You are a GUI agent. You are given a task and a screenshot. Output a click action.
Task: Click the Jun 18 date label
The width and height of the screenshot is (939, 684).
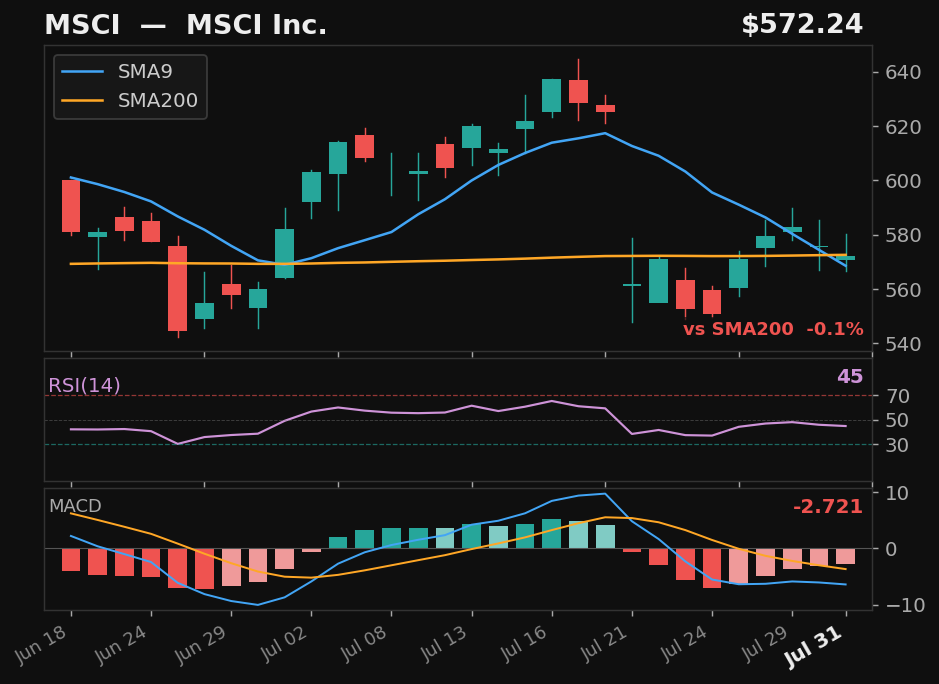click(x=42, y=644)
